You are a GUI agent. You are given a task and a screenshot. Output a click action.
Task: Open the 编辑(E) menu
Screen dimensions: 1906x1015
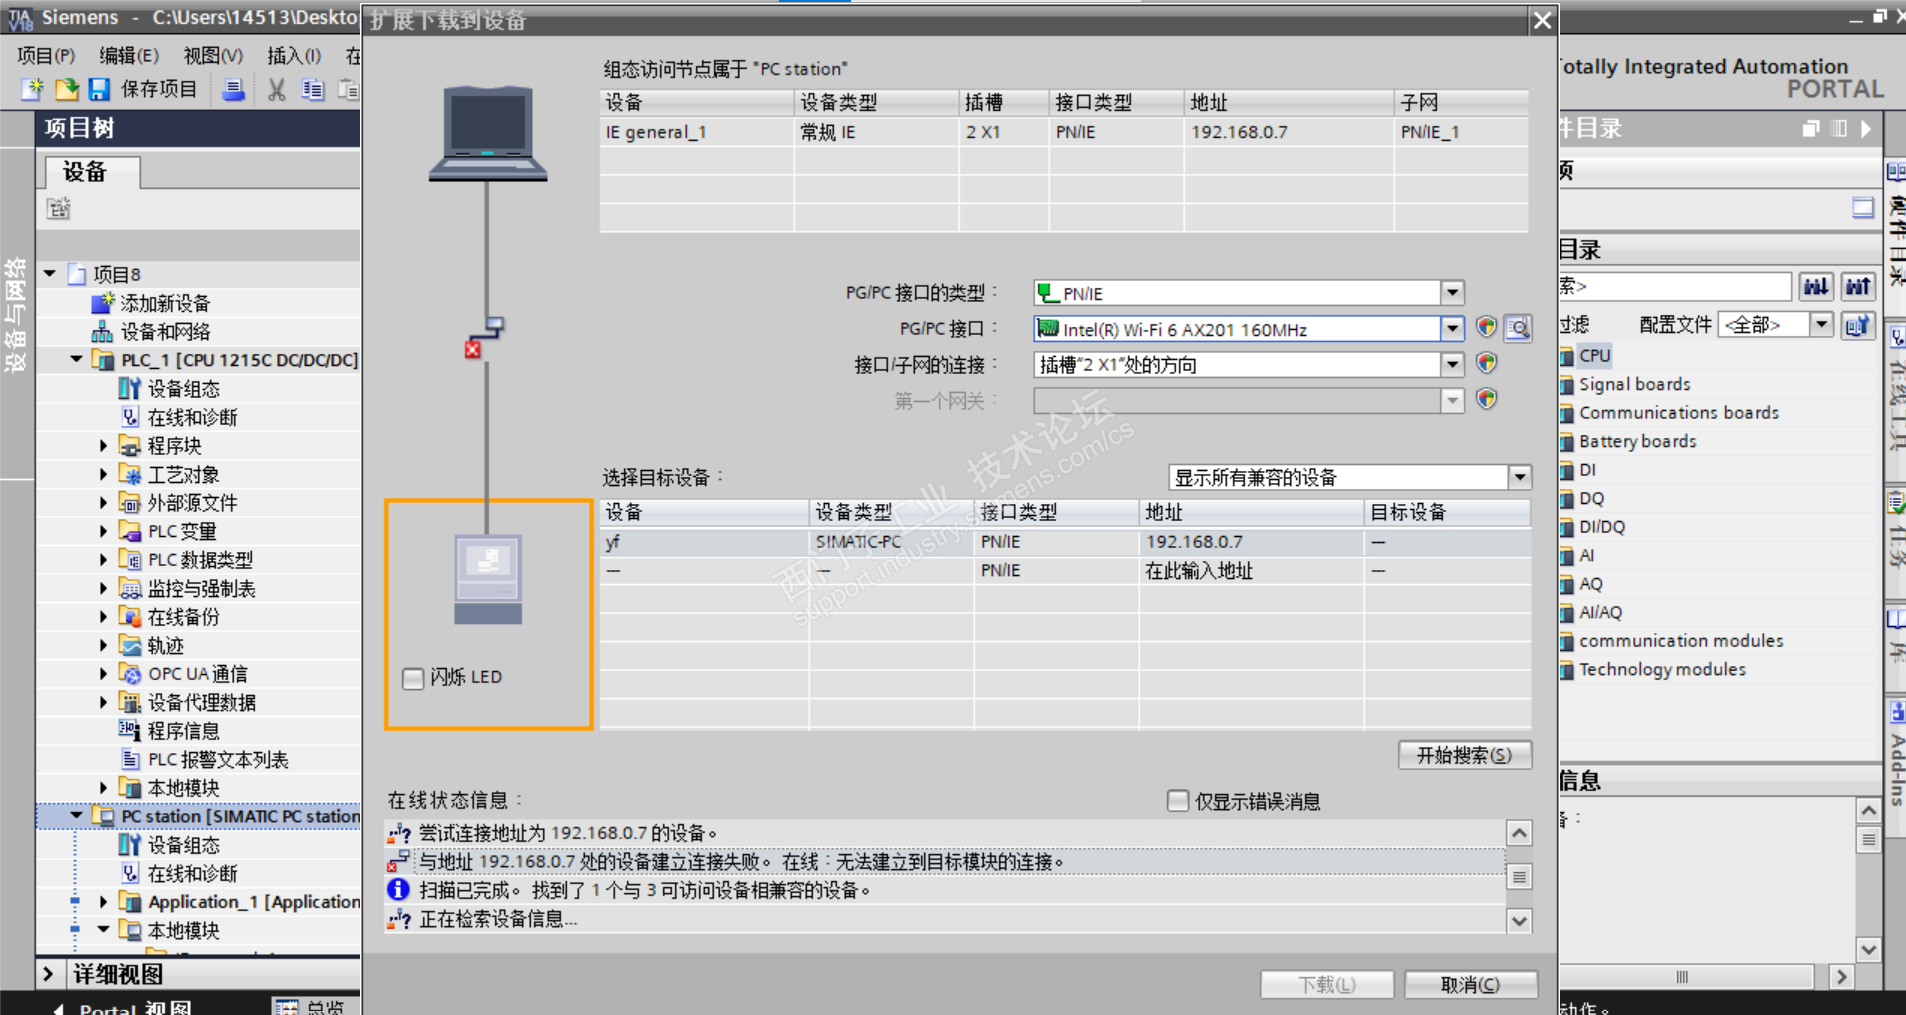[x=129, y=55]
